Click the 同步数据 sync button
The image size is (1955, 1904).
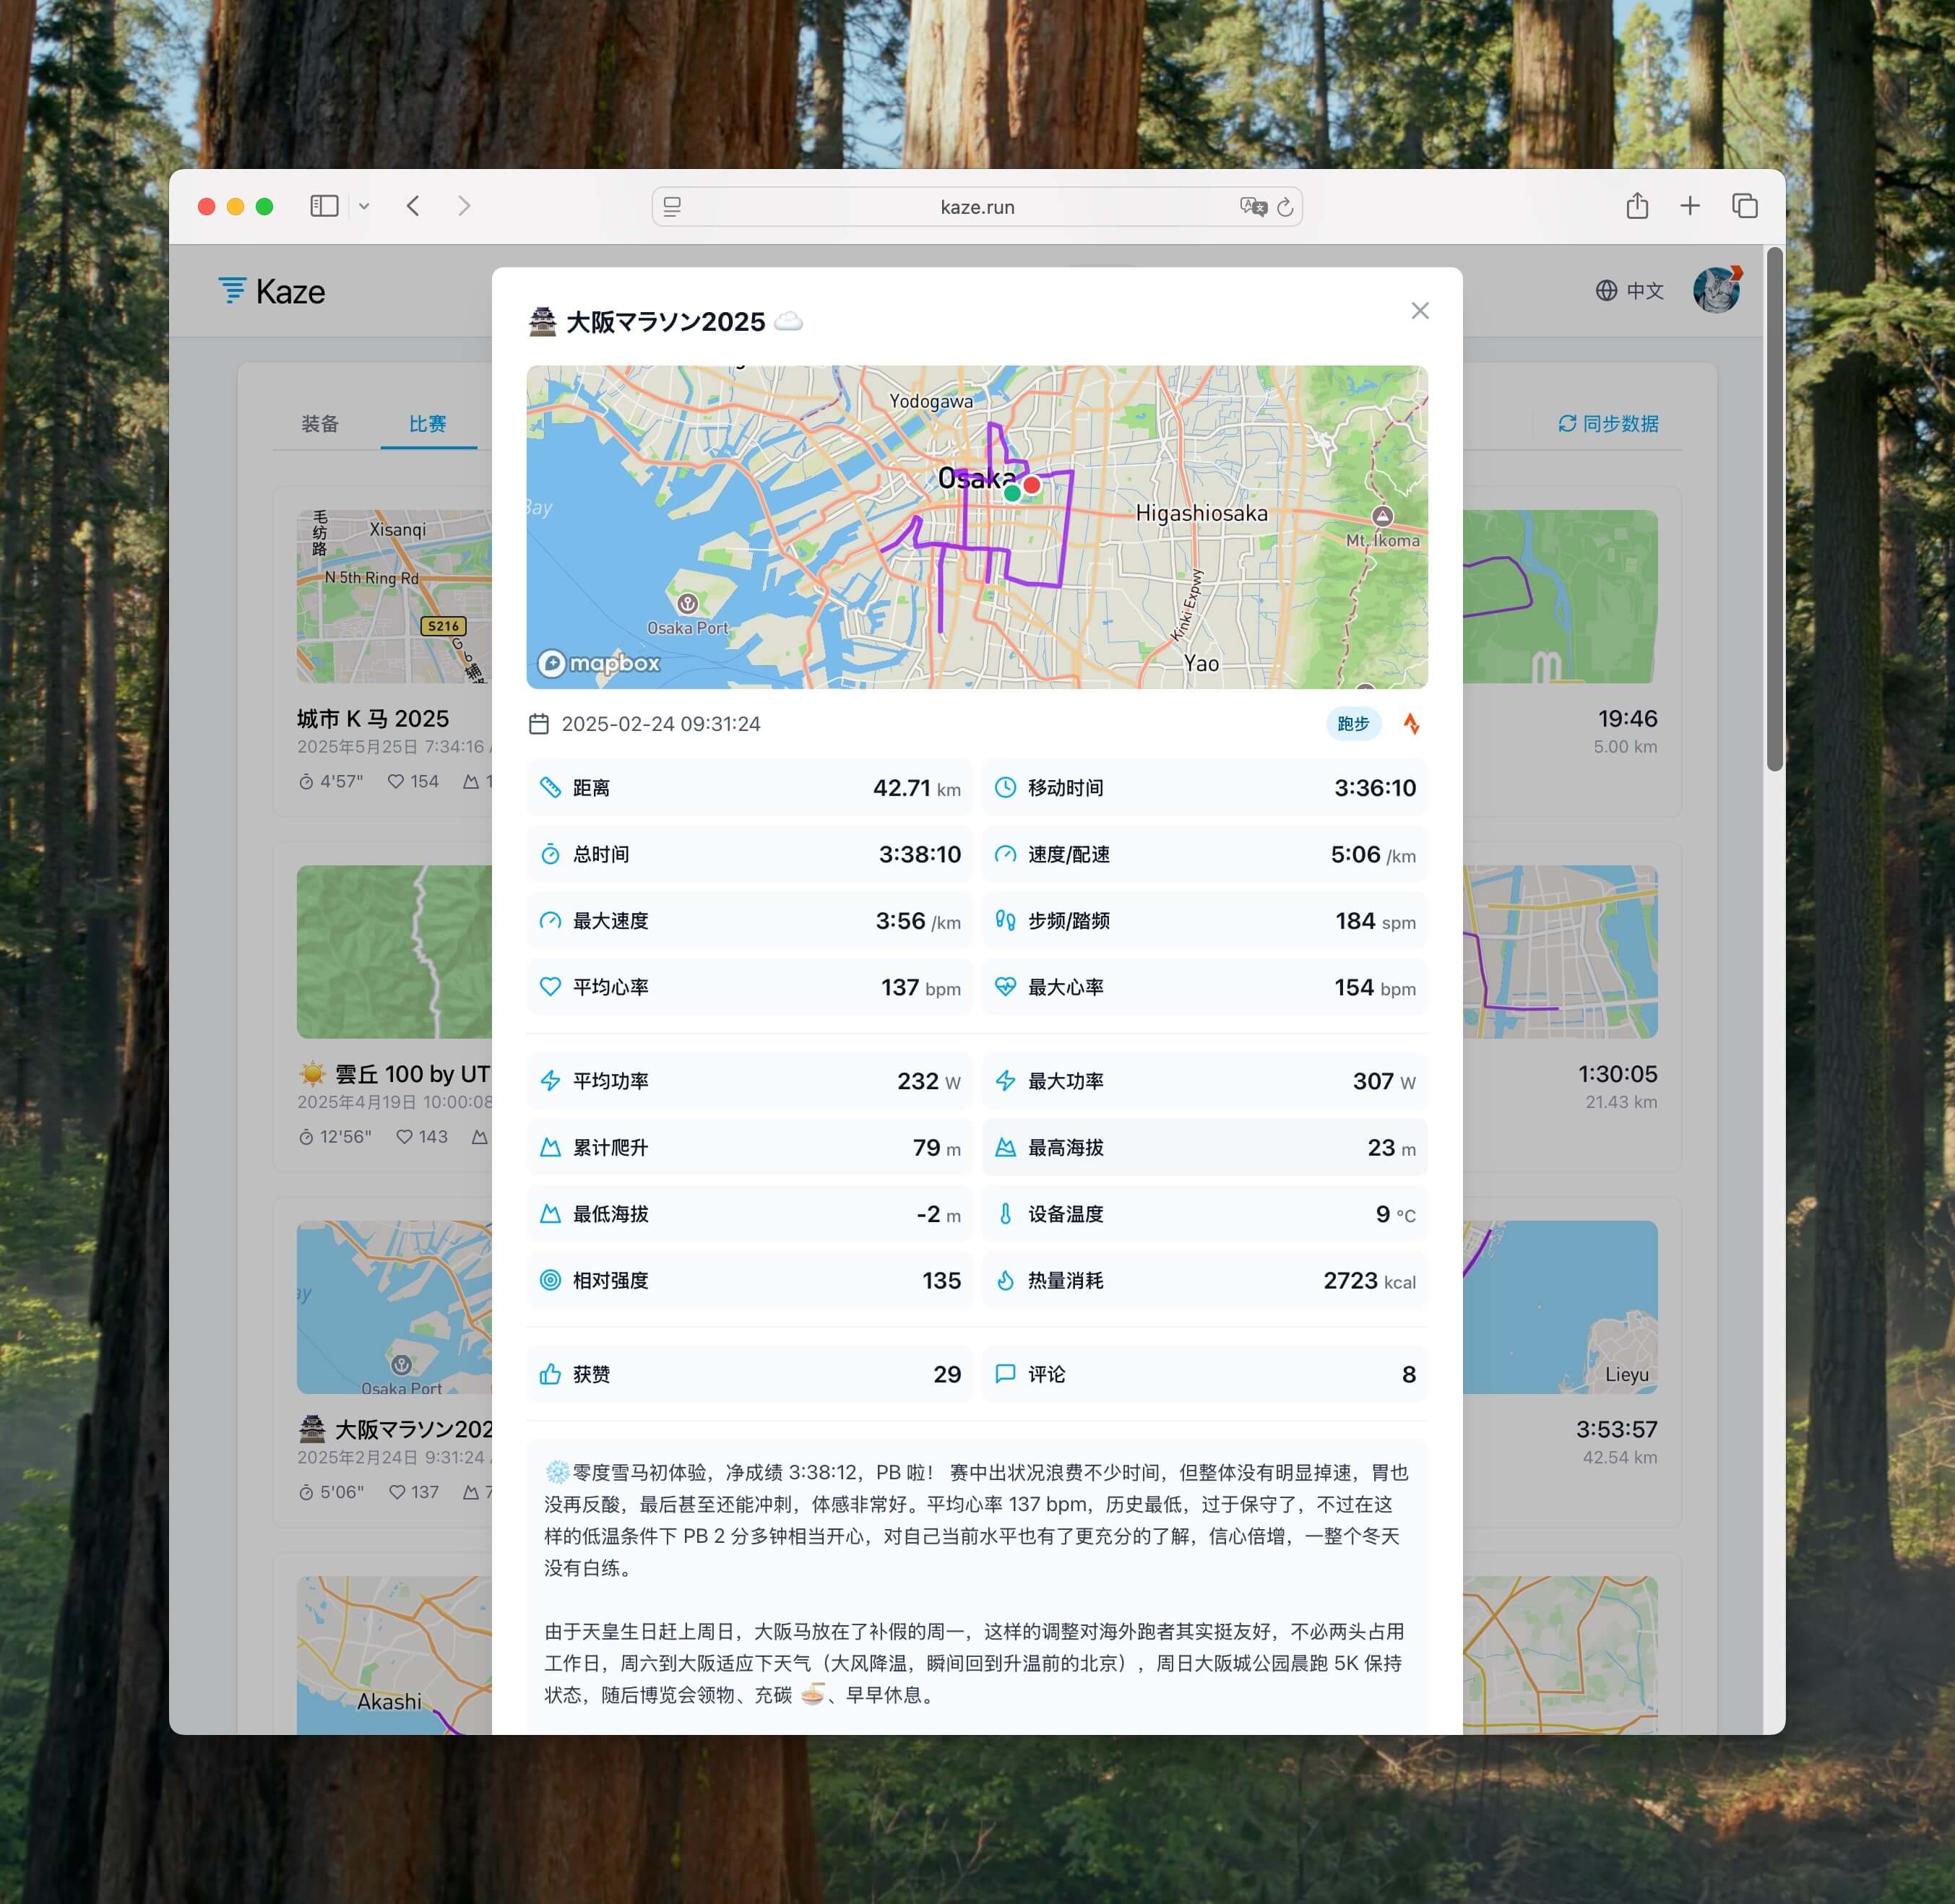pos(1608,424)
